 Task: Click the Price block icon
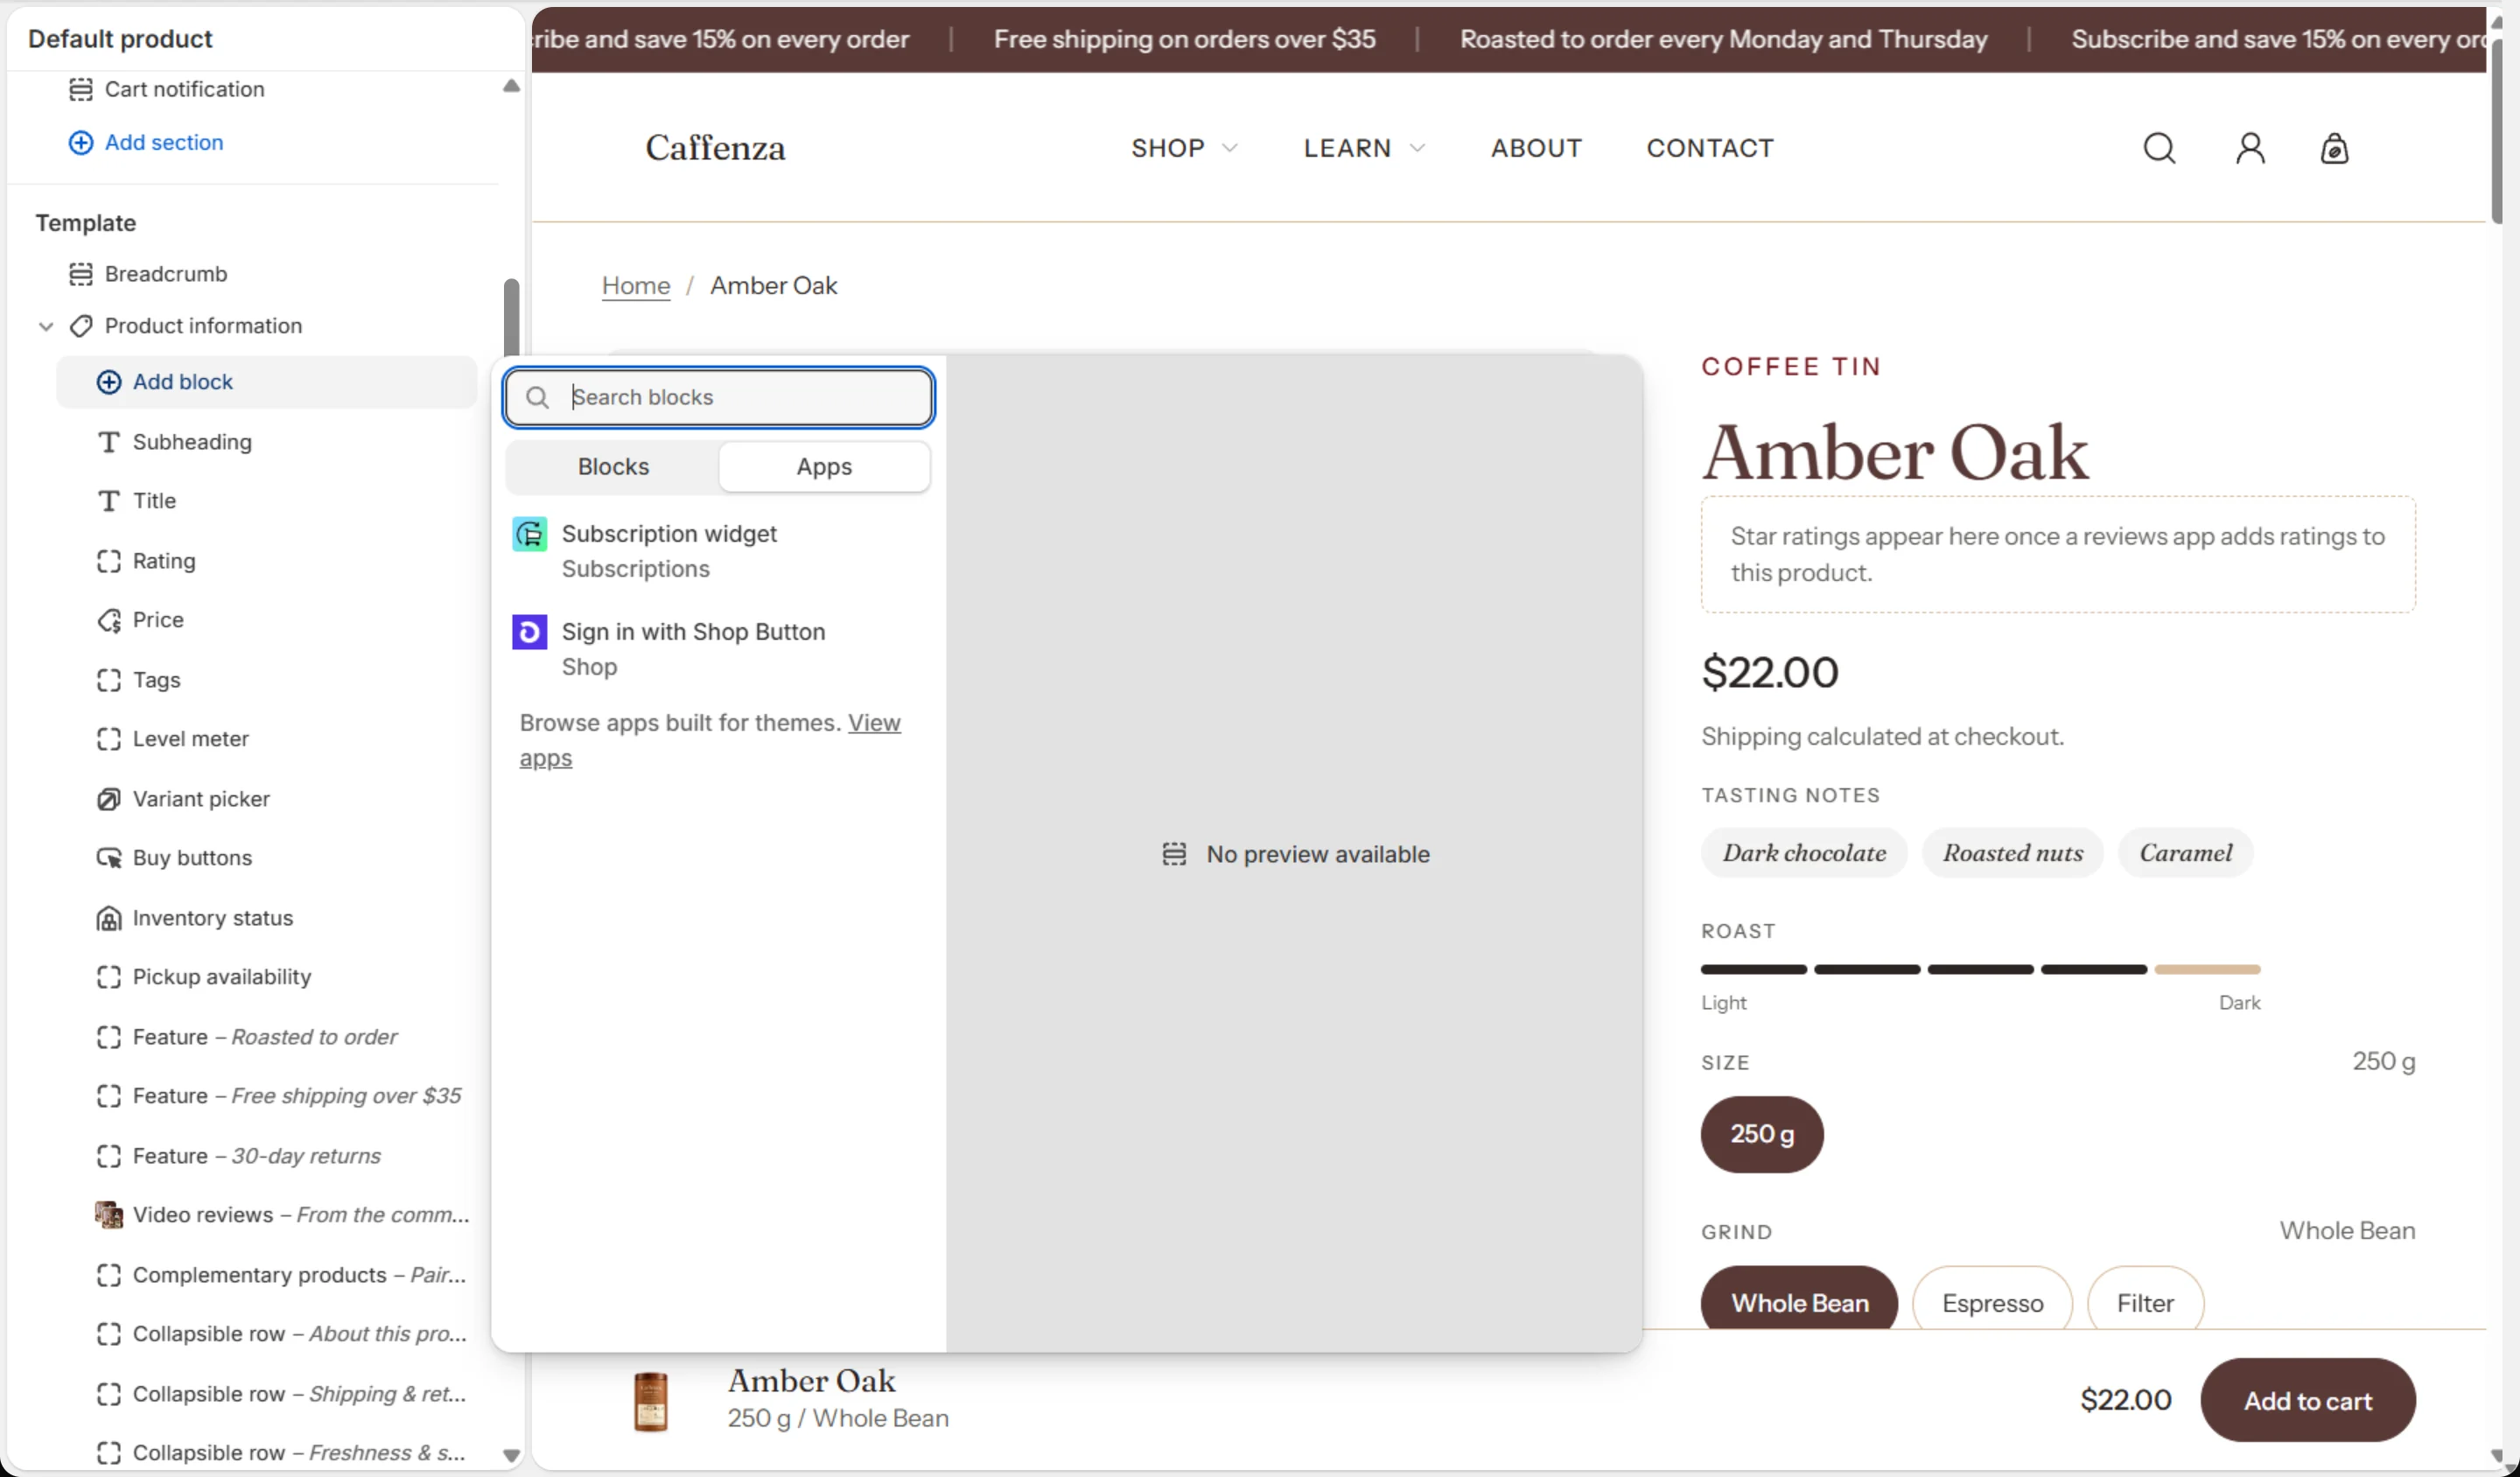(109, 620)
